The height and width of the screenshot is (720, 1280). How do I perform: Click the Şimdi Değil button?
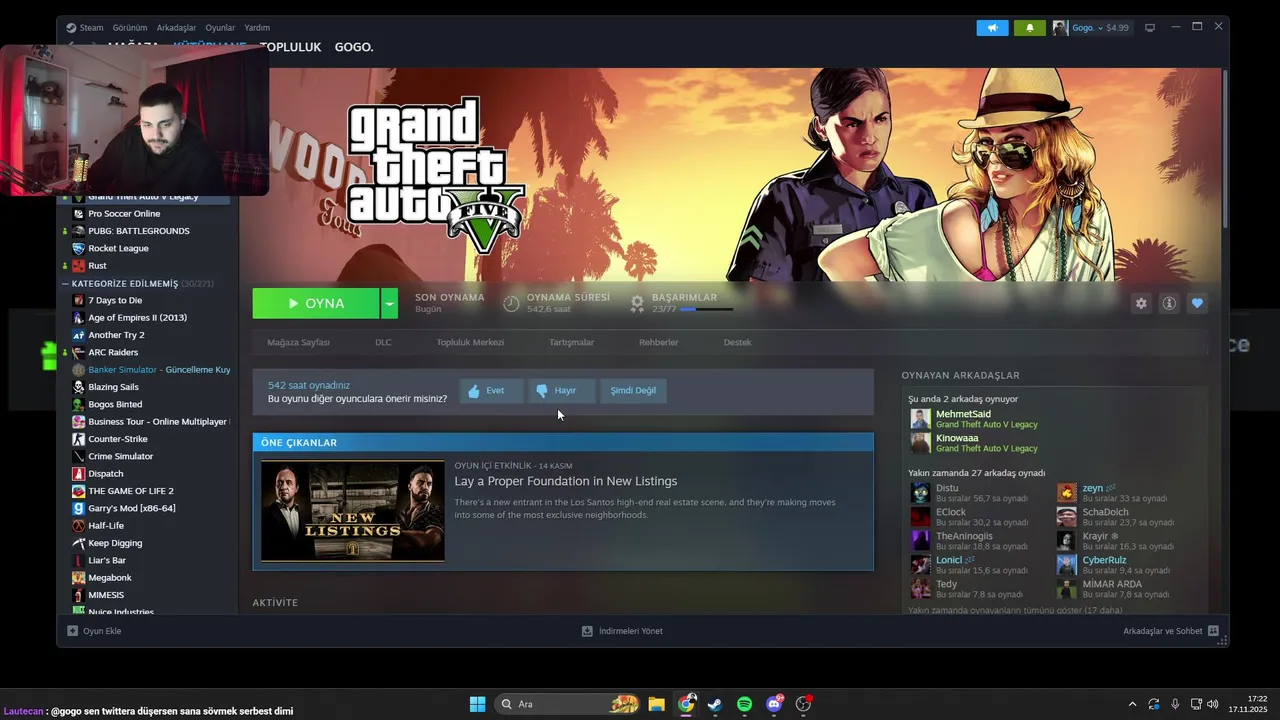633,391
